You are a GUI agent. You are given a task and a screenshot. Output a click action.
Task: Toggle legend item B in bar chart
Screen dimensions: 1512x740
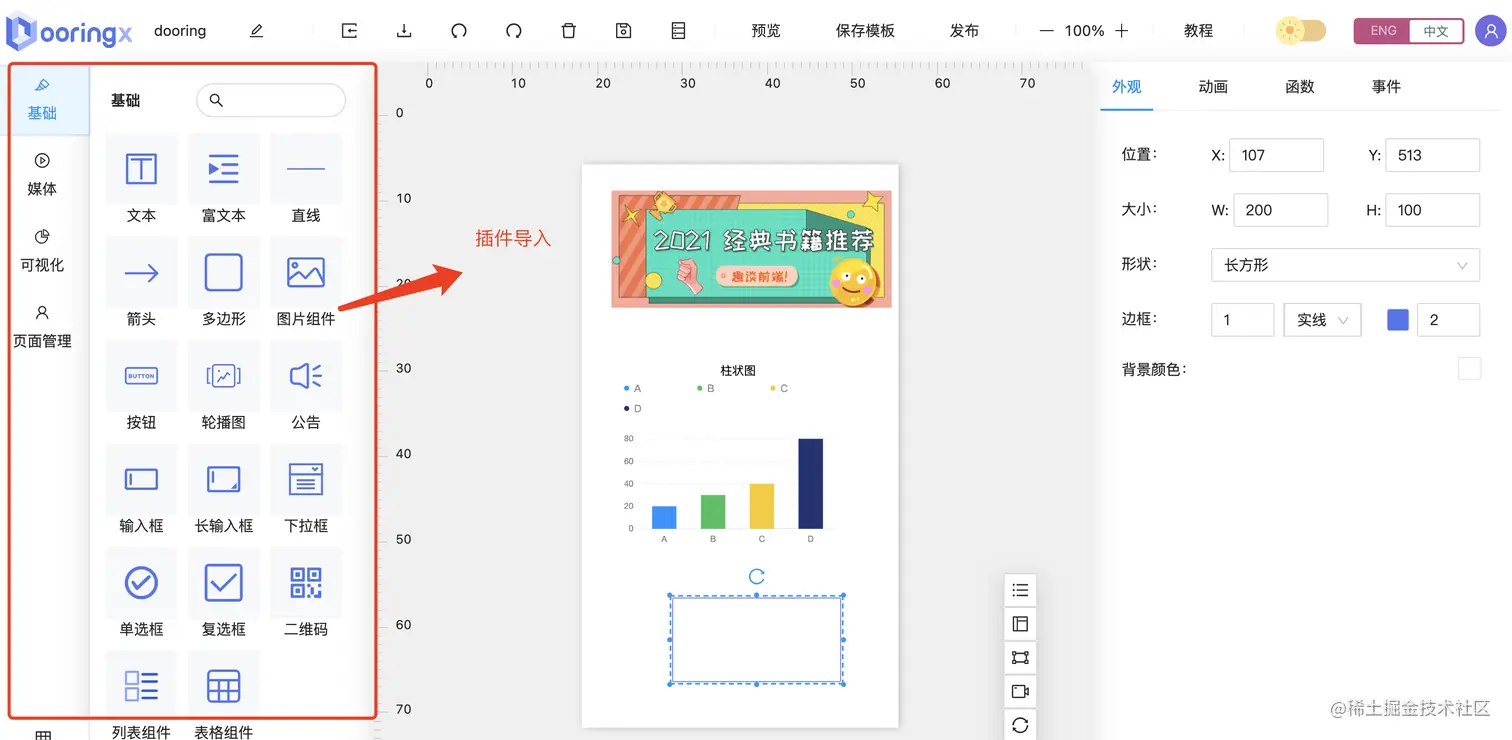click(x=706, y=388)
